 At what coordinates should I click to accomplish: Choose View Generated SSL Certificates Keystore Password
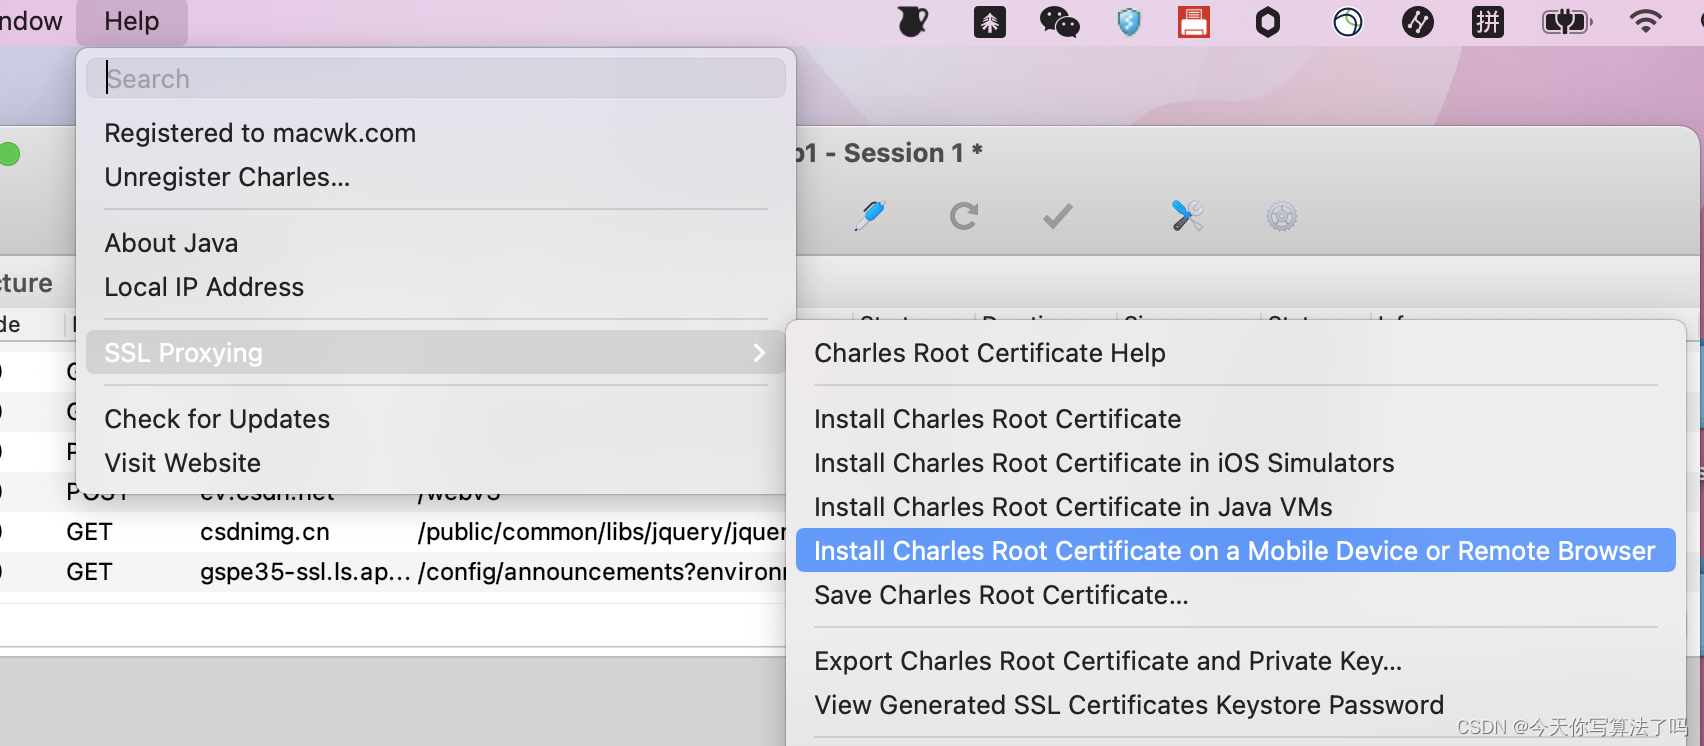point(1129,705)
